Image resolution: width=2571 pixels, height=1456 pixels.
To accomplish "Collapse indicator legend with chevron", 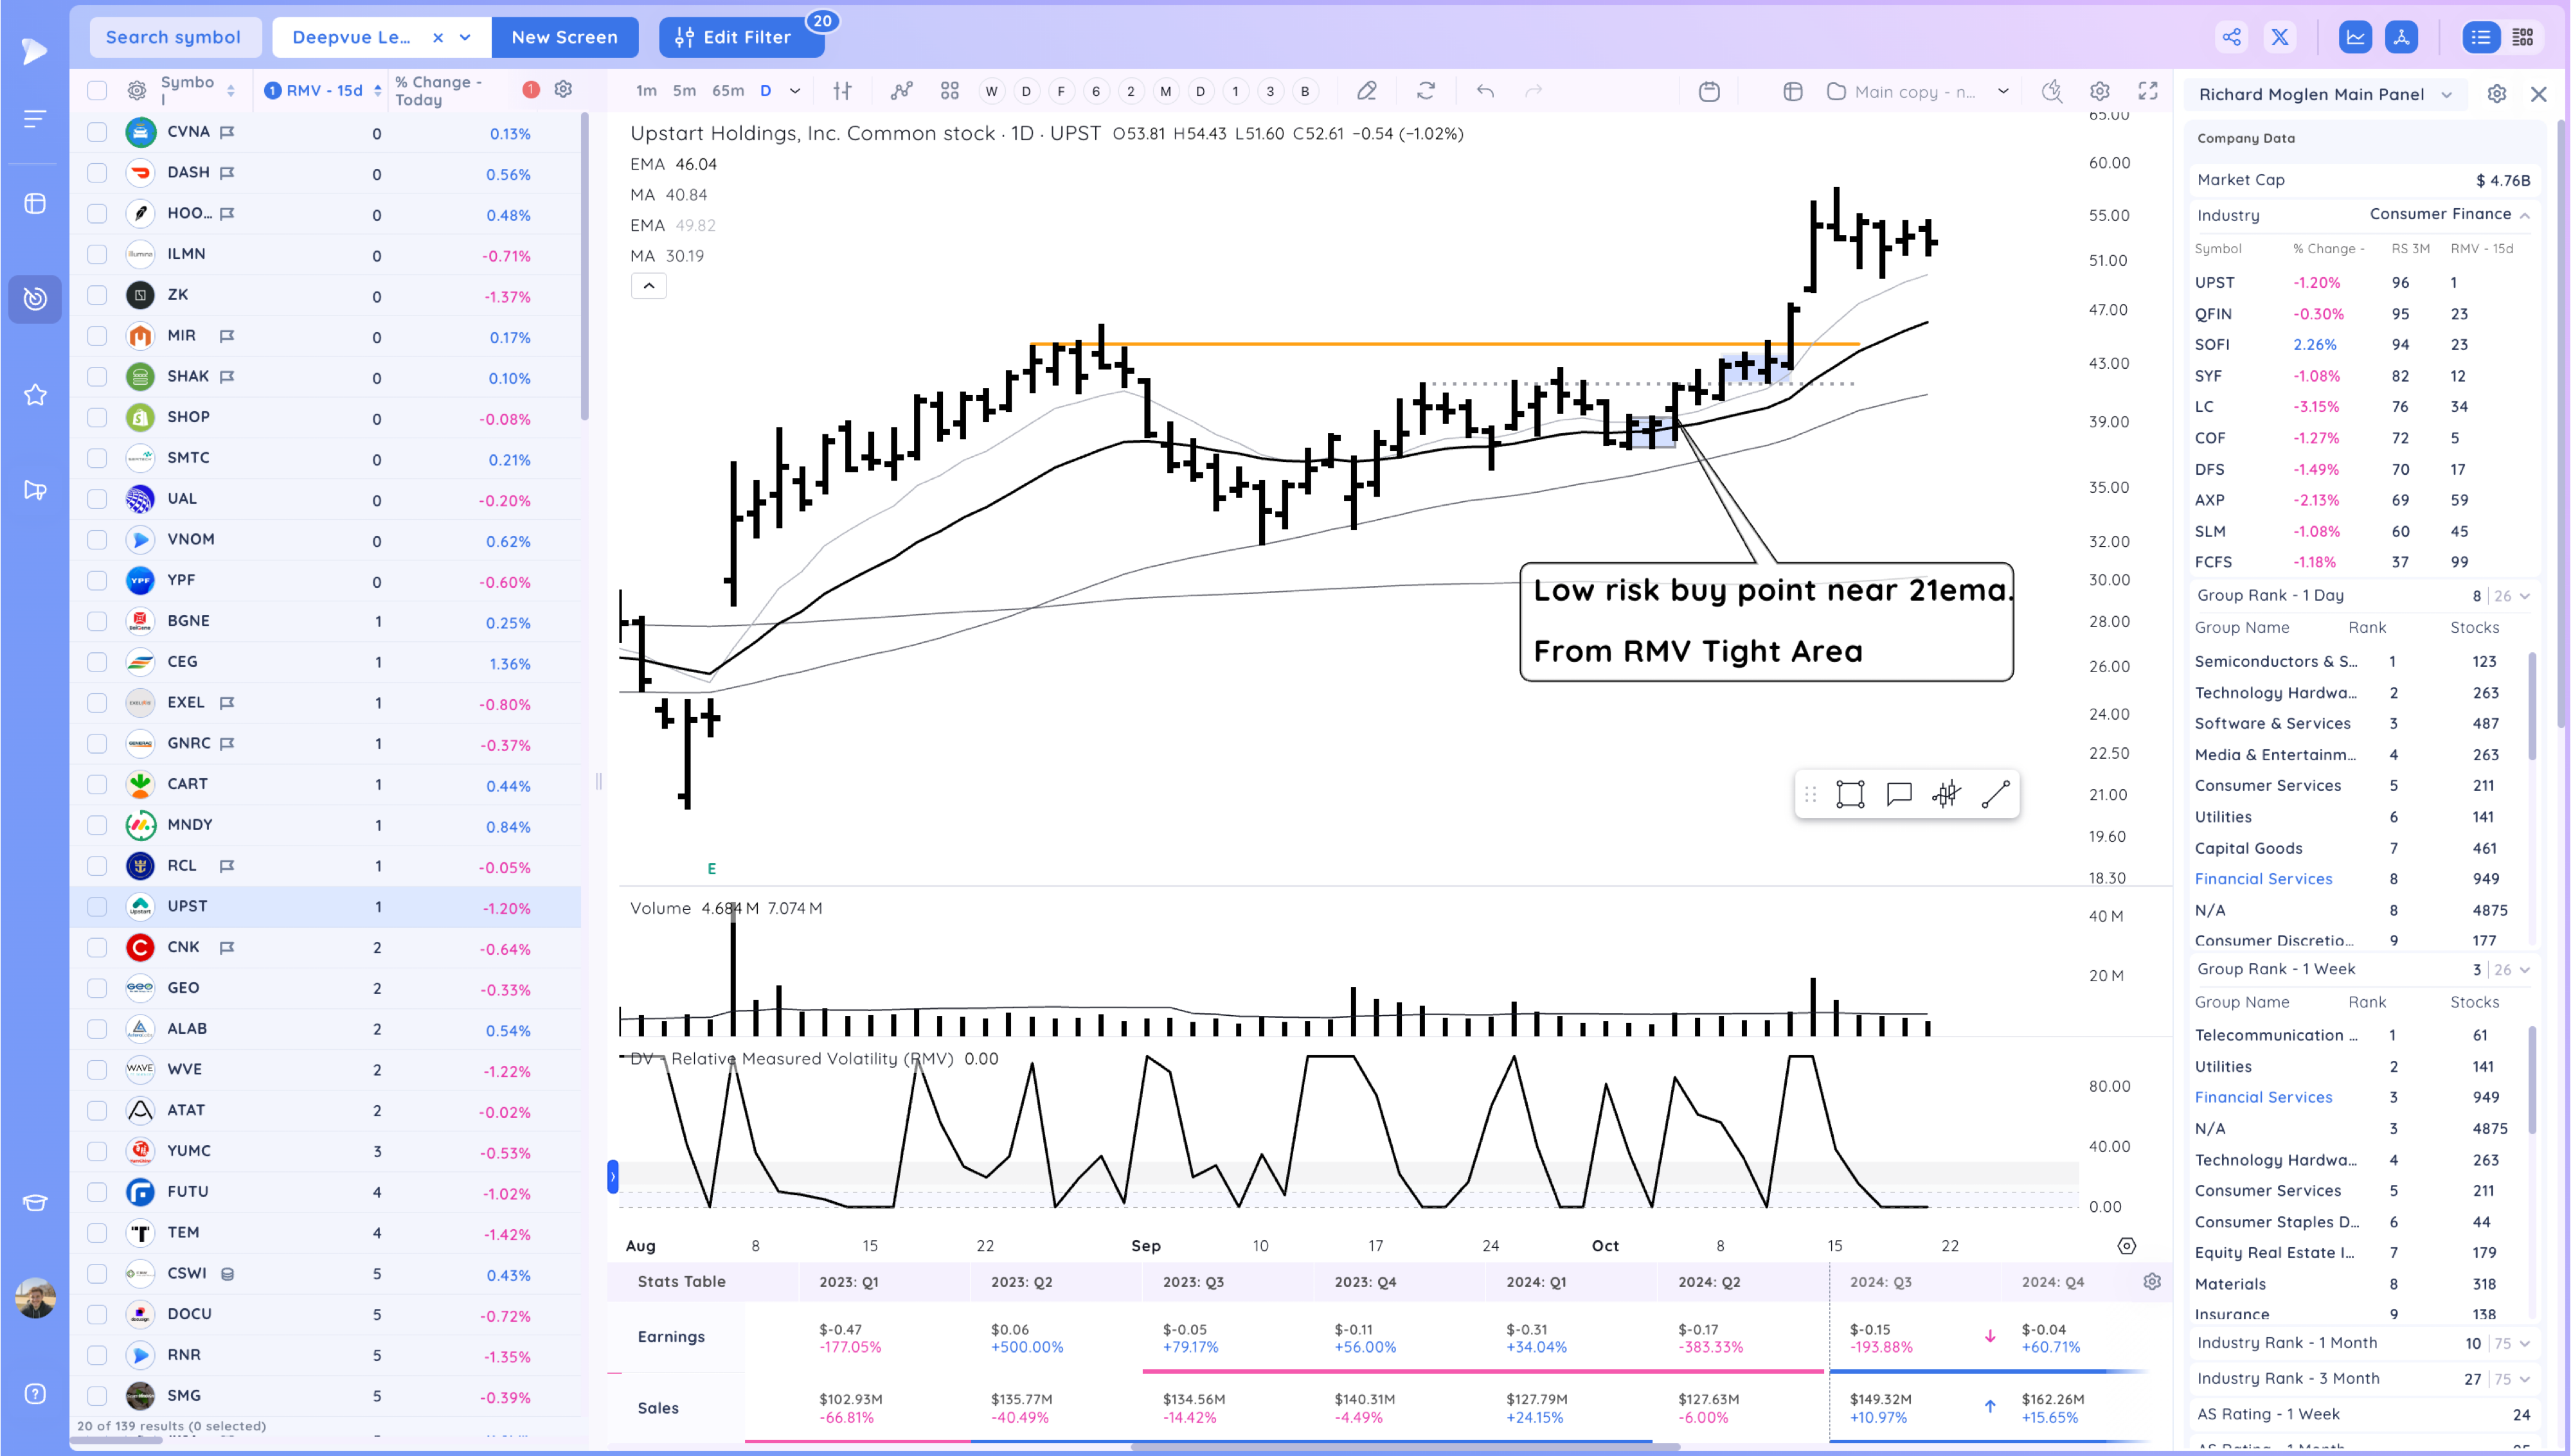I will [648, 286].
